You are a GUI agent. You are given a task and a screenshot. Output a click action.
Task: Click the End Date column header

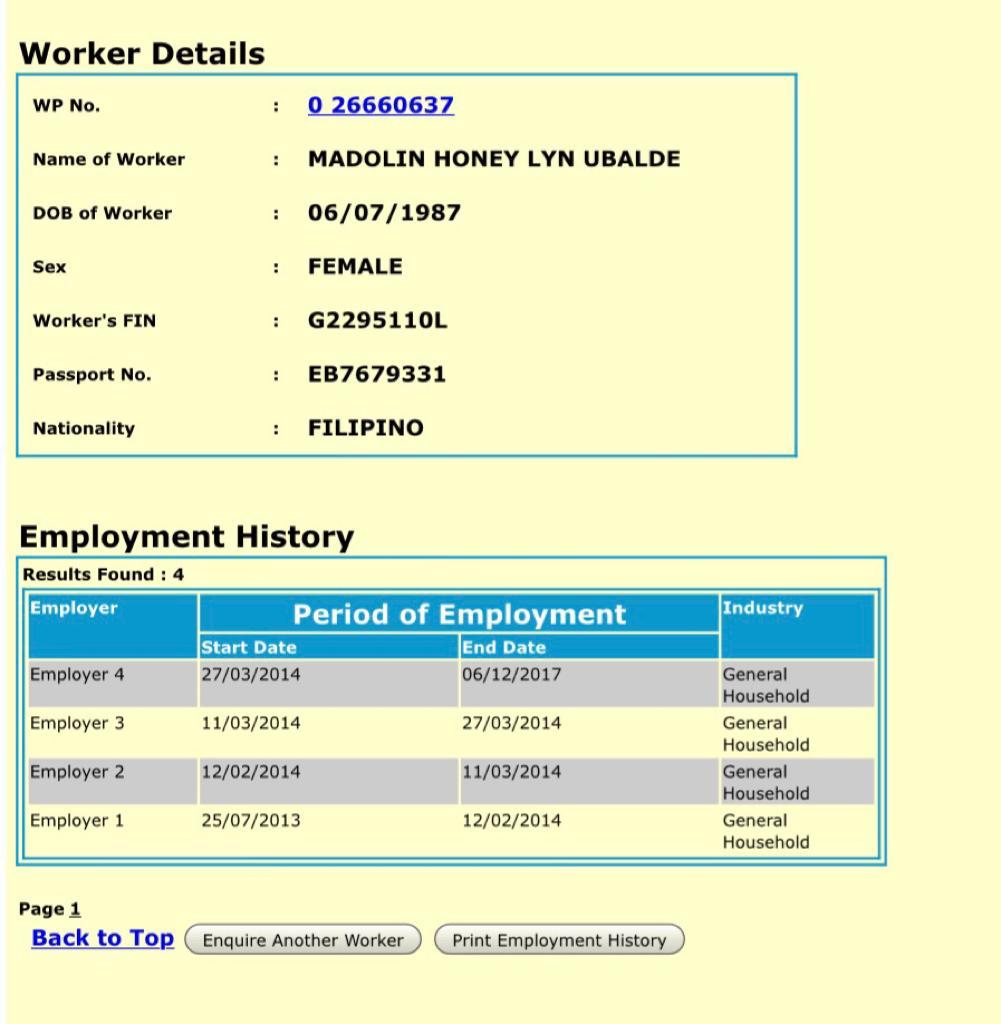coord(504,647)
